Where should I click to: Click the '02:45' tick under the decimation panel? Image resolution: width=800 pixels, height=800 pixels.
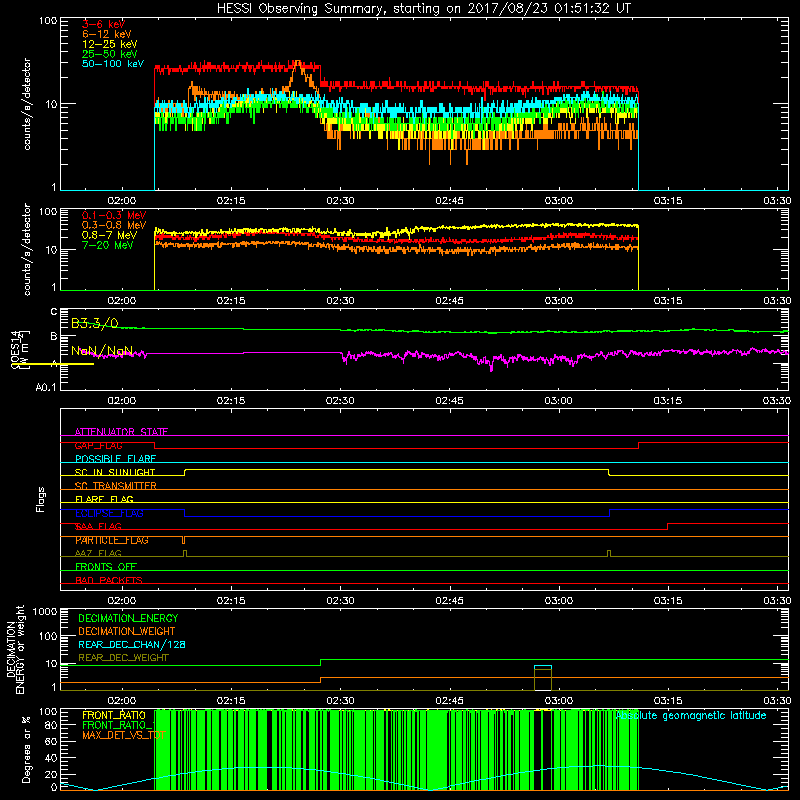tap(449, 701)
